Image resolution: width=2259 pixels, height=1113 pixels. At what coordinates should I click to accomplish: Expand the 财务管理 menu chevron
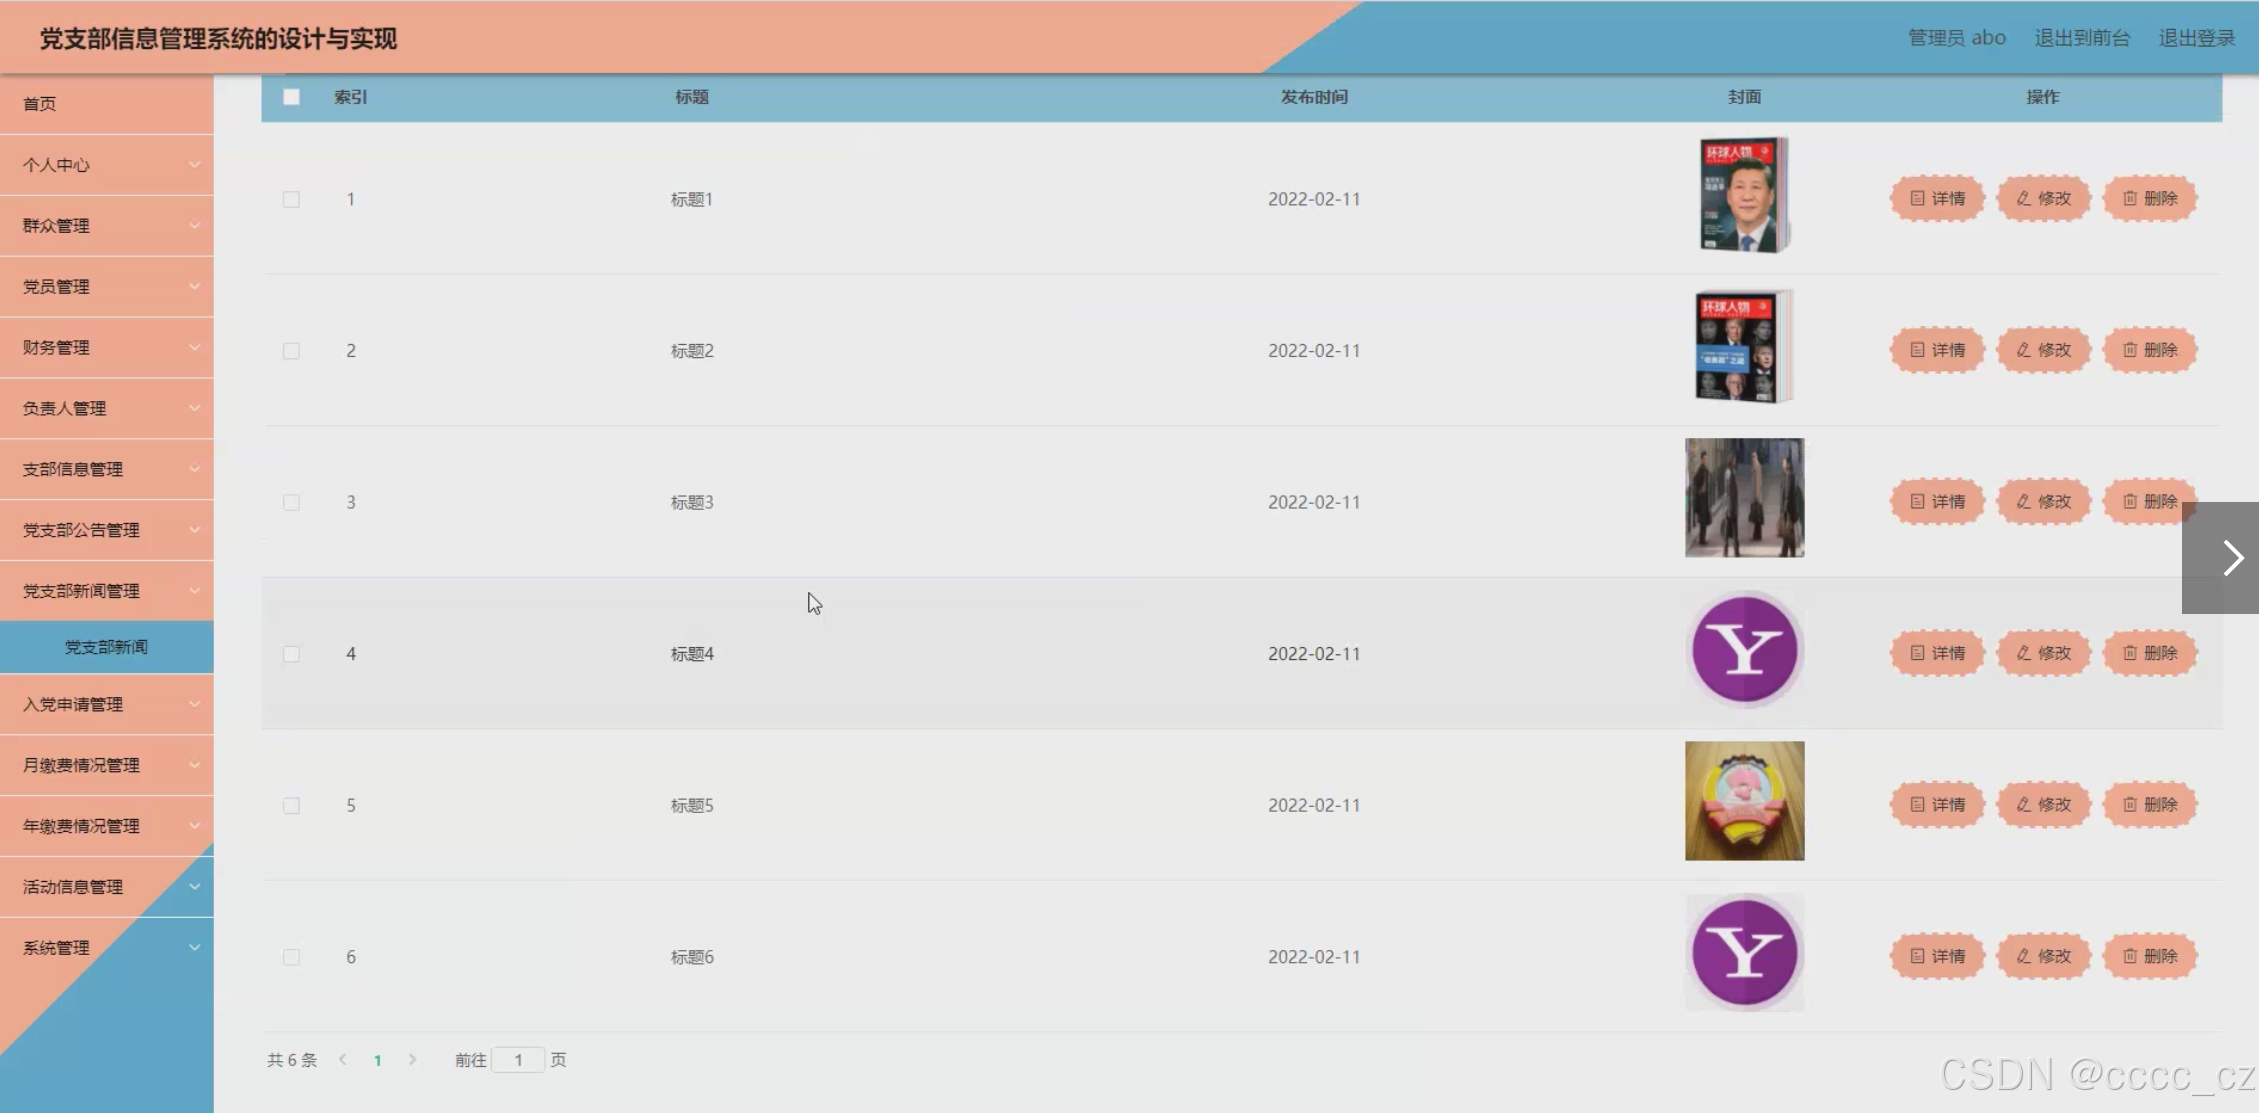coord(194,347)
